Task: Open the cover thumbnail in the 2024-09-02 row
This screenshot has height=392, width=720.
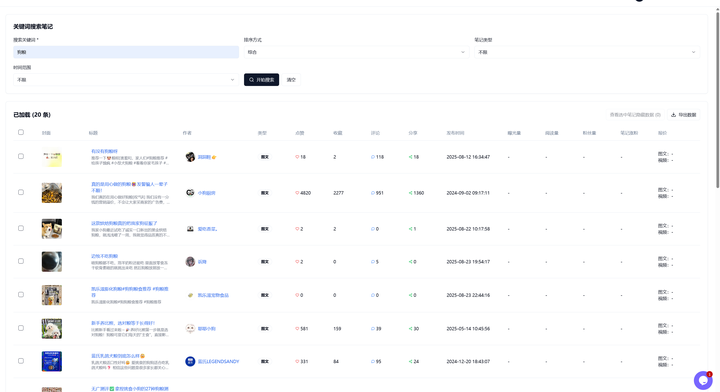Action: click(52, 193)
